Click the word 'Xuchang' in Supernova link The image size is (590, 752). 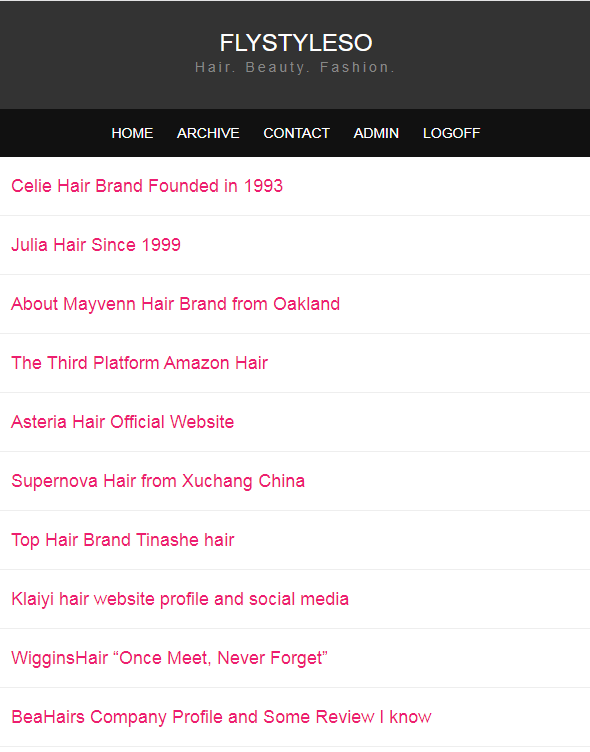point(217,482)
